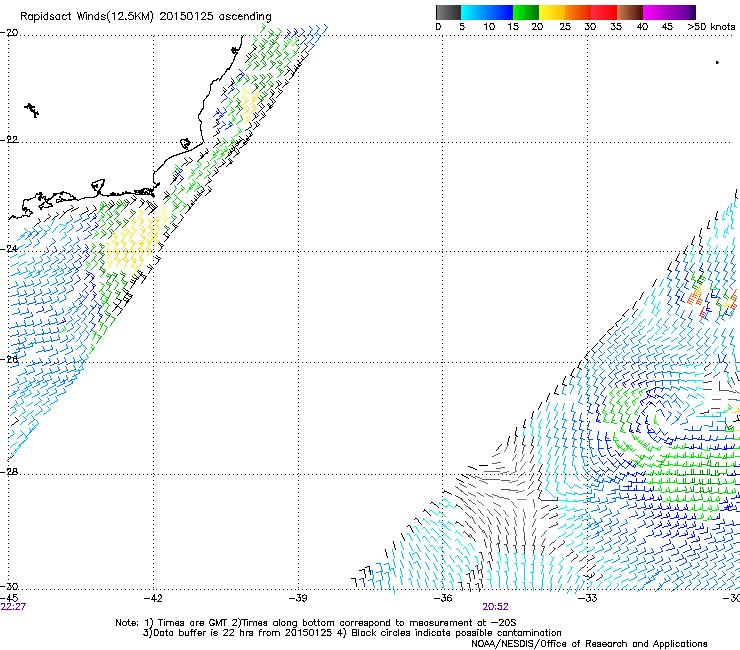
Task: Click the '30' label on the color scale
Action: [590, 26]
